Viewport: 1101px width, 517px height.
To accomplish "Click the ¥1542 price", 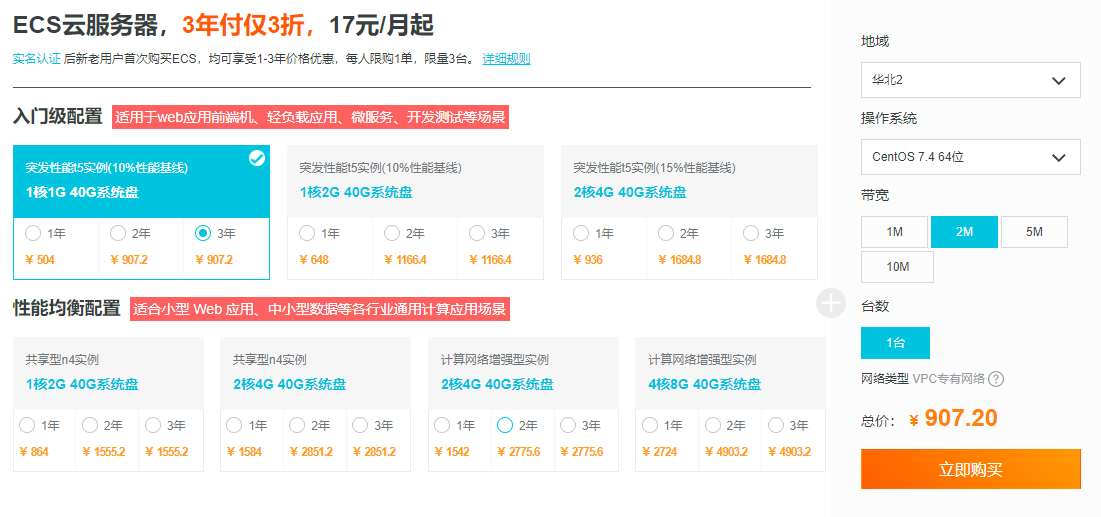I will tap(453, 452).
